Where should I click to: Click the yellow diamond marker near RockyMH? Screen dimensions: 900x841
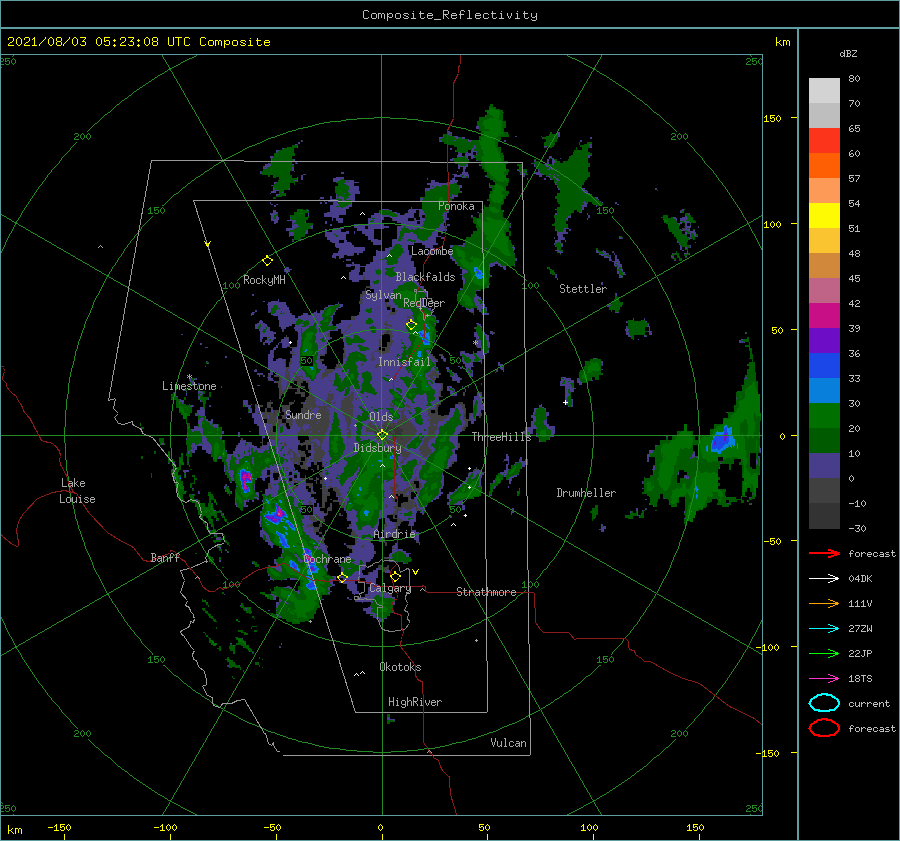(x=267, y=261)
